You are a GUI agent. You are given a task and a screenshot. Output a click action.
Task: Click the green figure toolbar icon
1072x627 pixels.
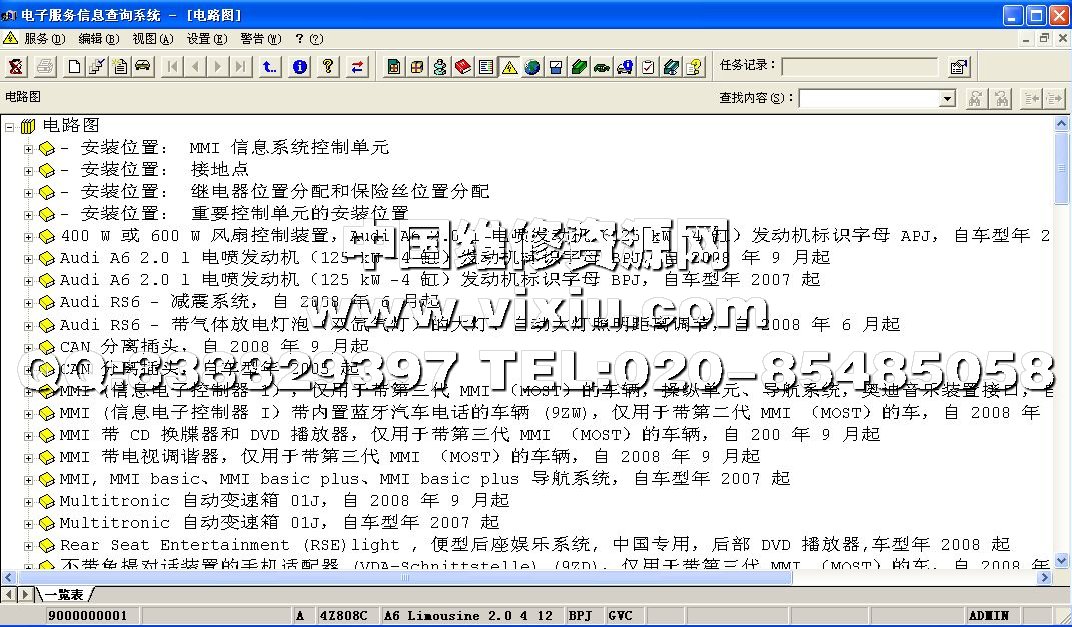[440, 66]
